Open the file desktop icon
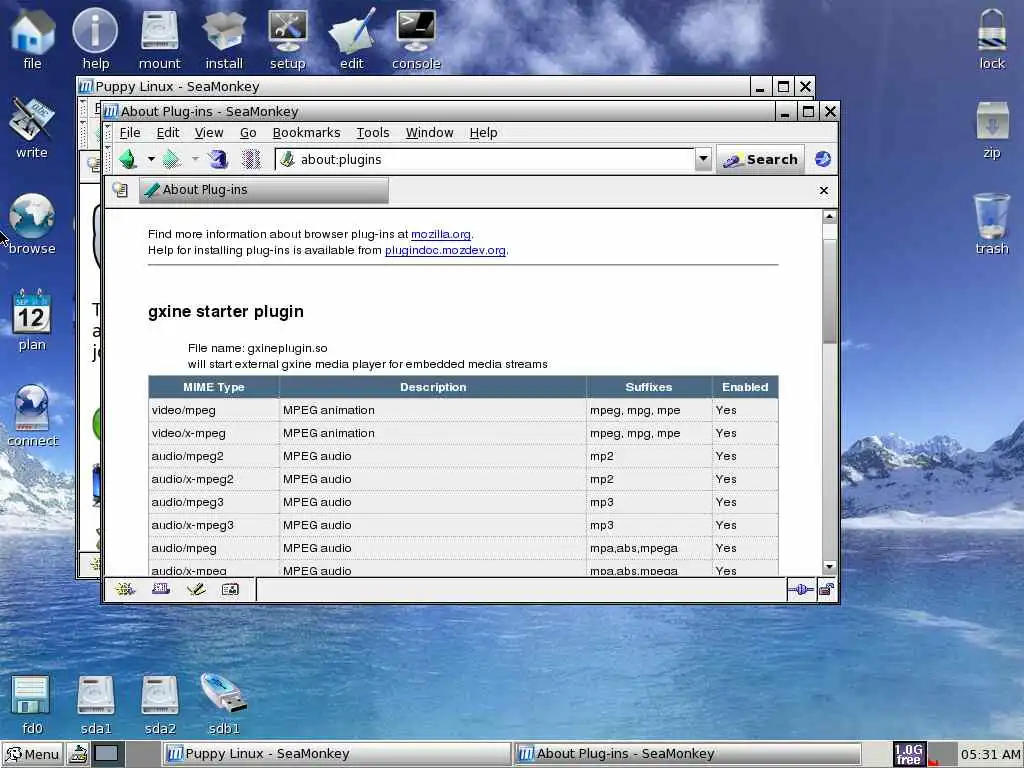Image resolution: width=1024 pixels, height=768 pixels. (x=32, y=40)
